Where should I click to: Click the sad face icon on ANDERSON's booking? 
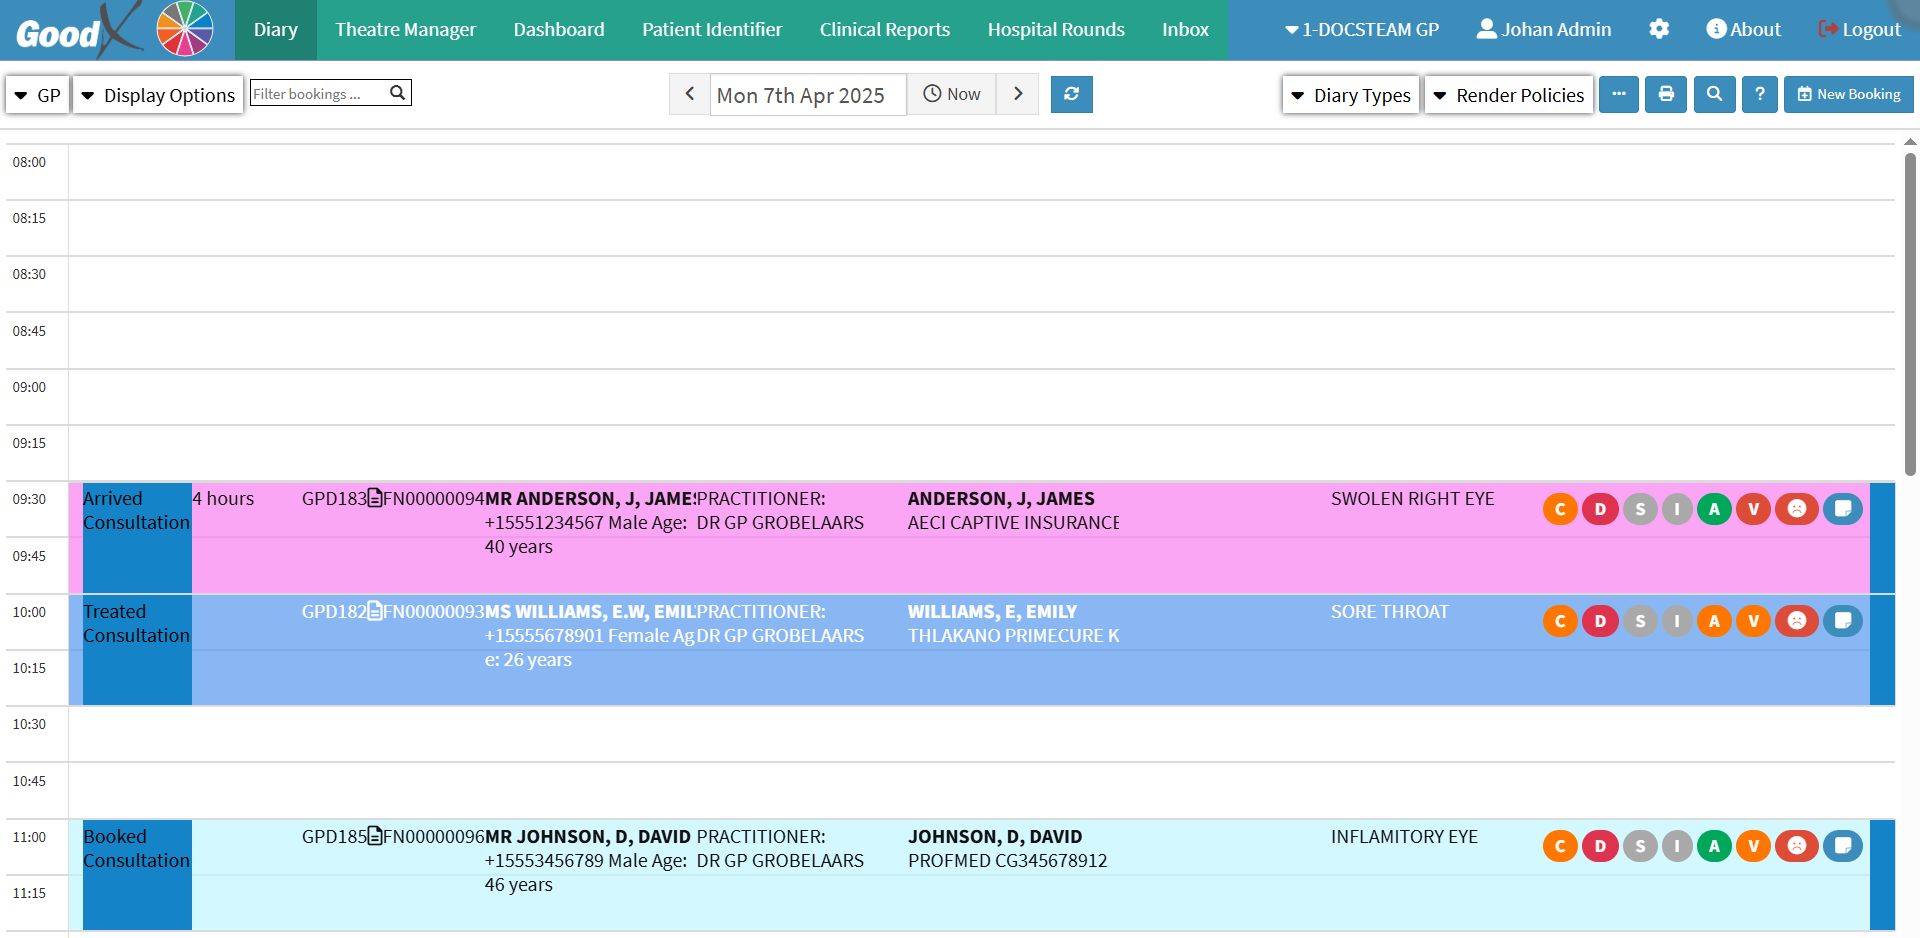(x=1797, y=509)
